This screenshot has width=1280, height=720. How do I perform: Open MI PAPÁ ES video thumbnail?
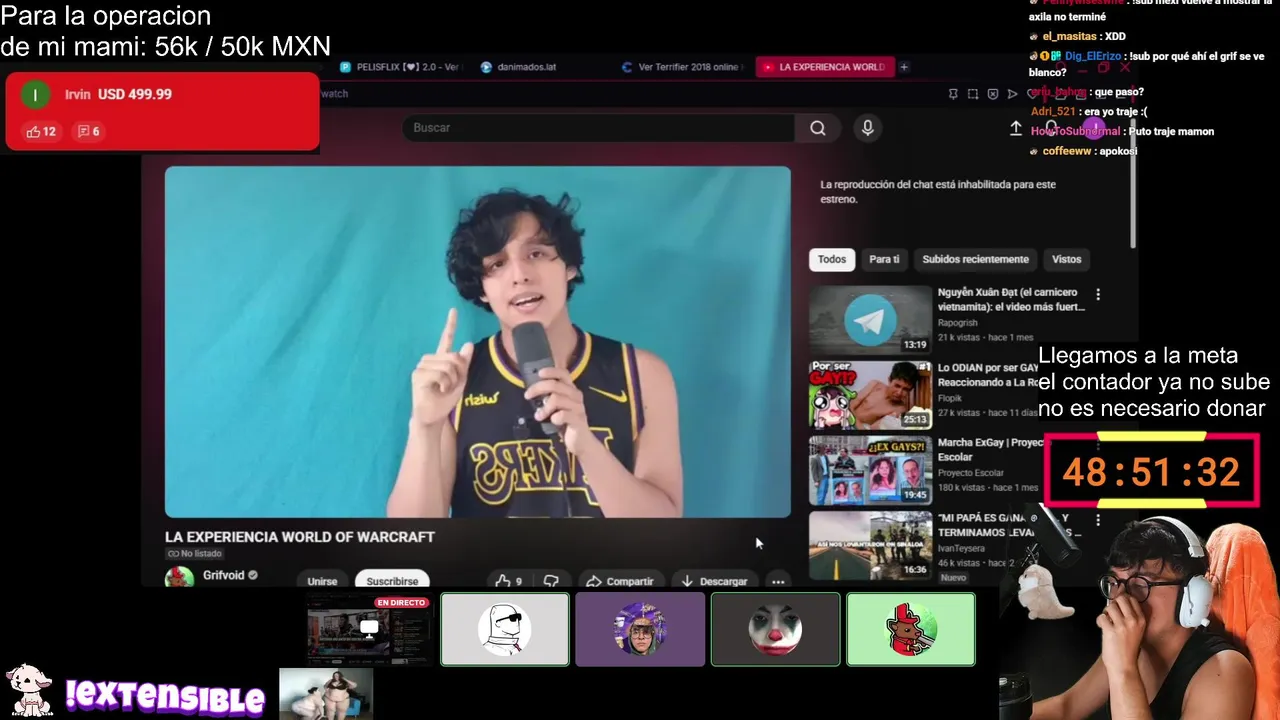point(870,545)
